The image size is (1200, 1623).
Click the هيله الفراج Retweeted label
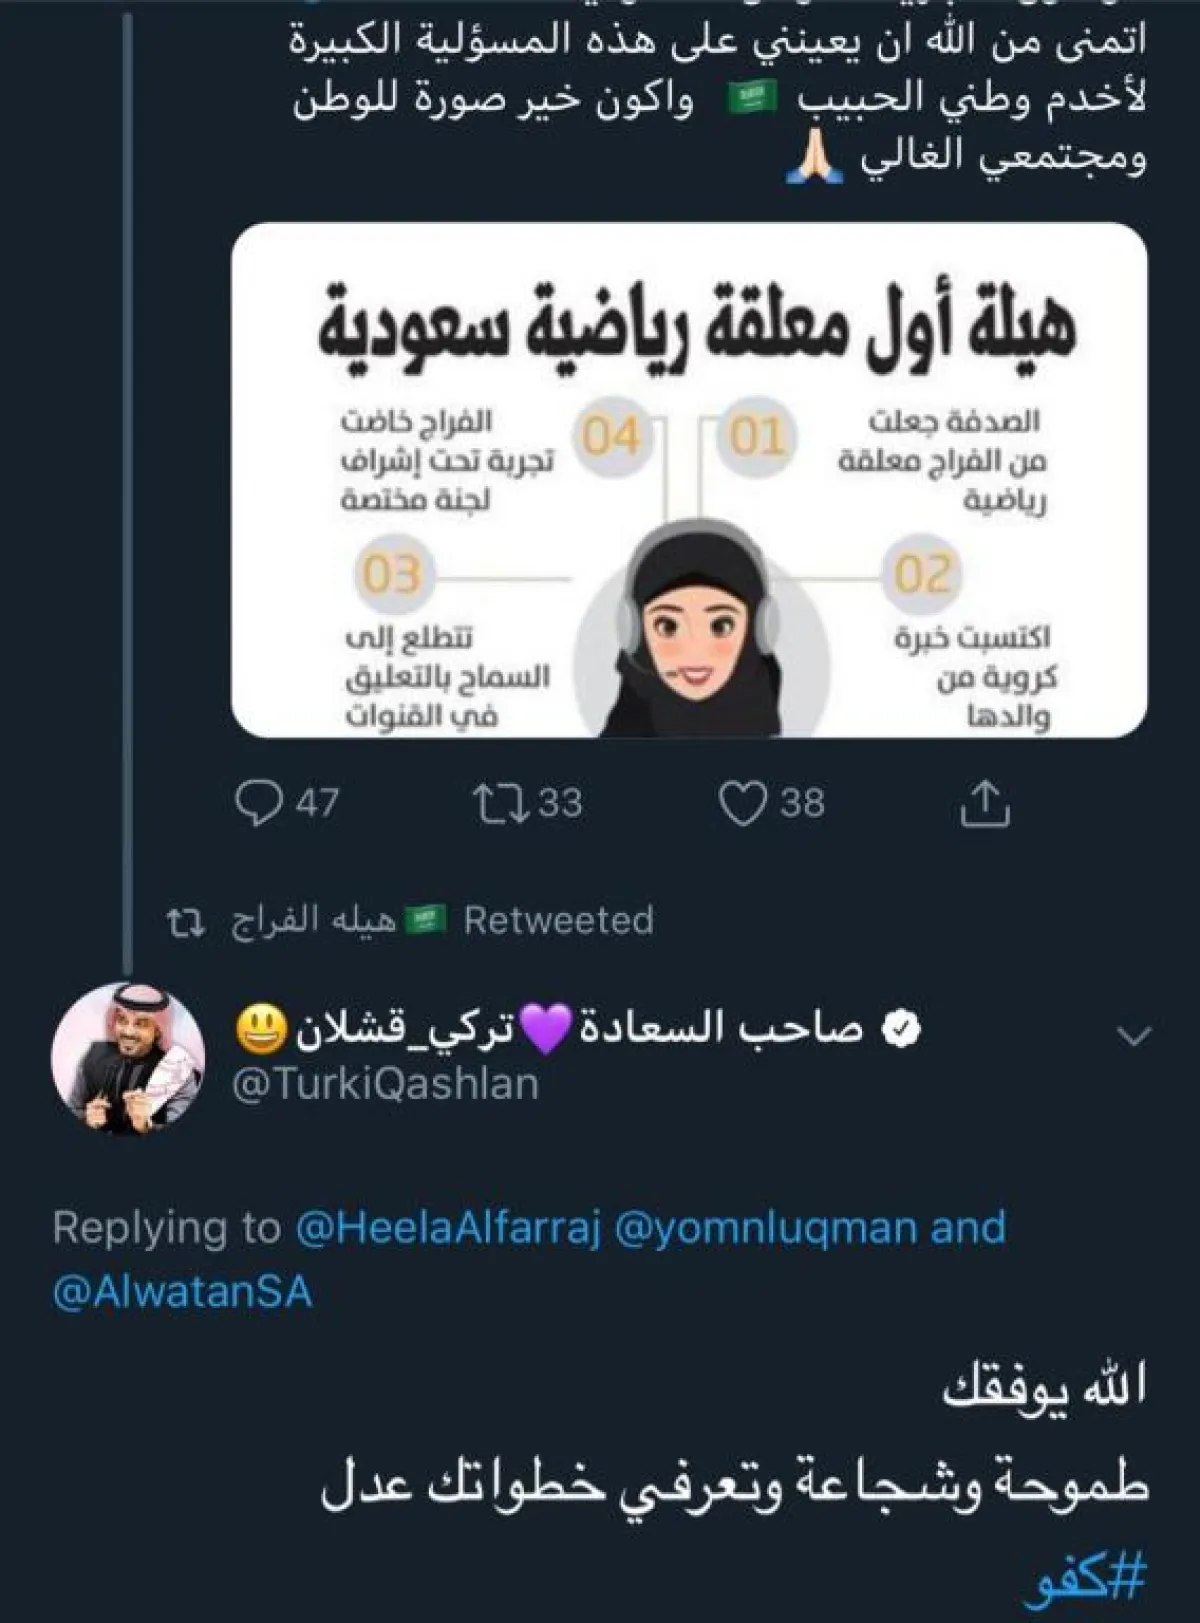coord(442,920)
